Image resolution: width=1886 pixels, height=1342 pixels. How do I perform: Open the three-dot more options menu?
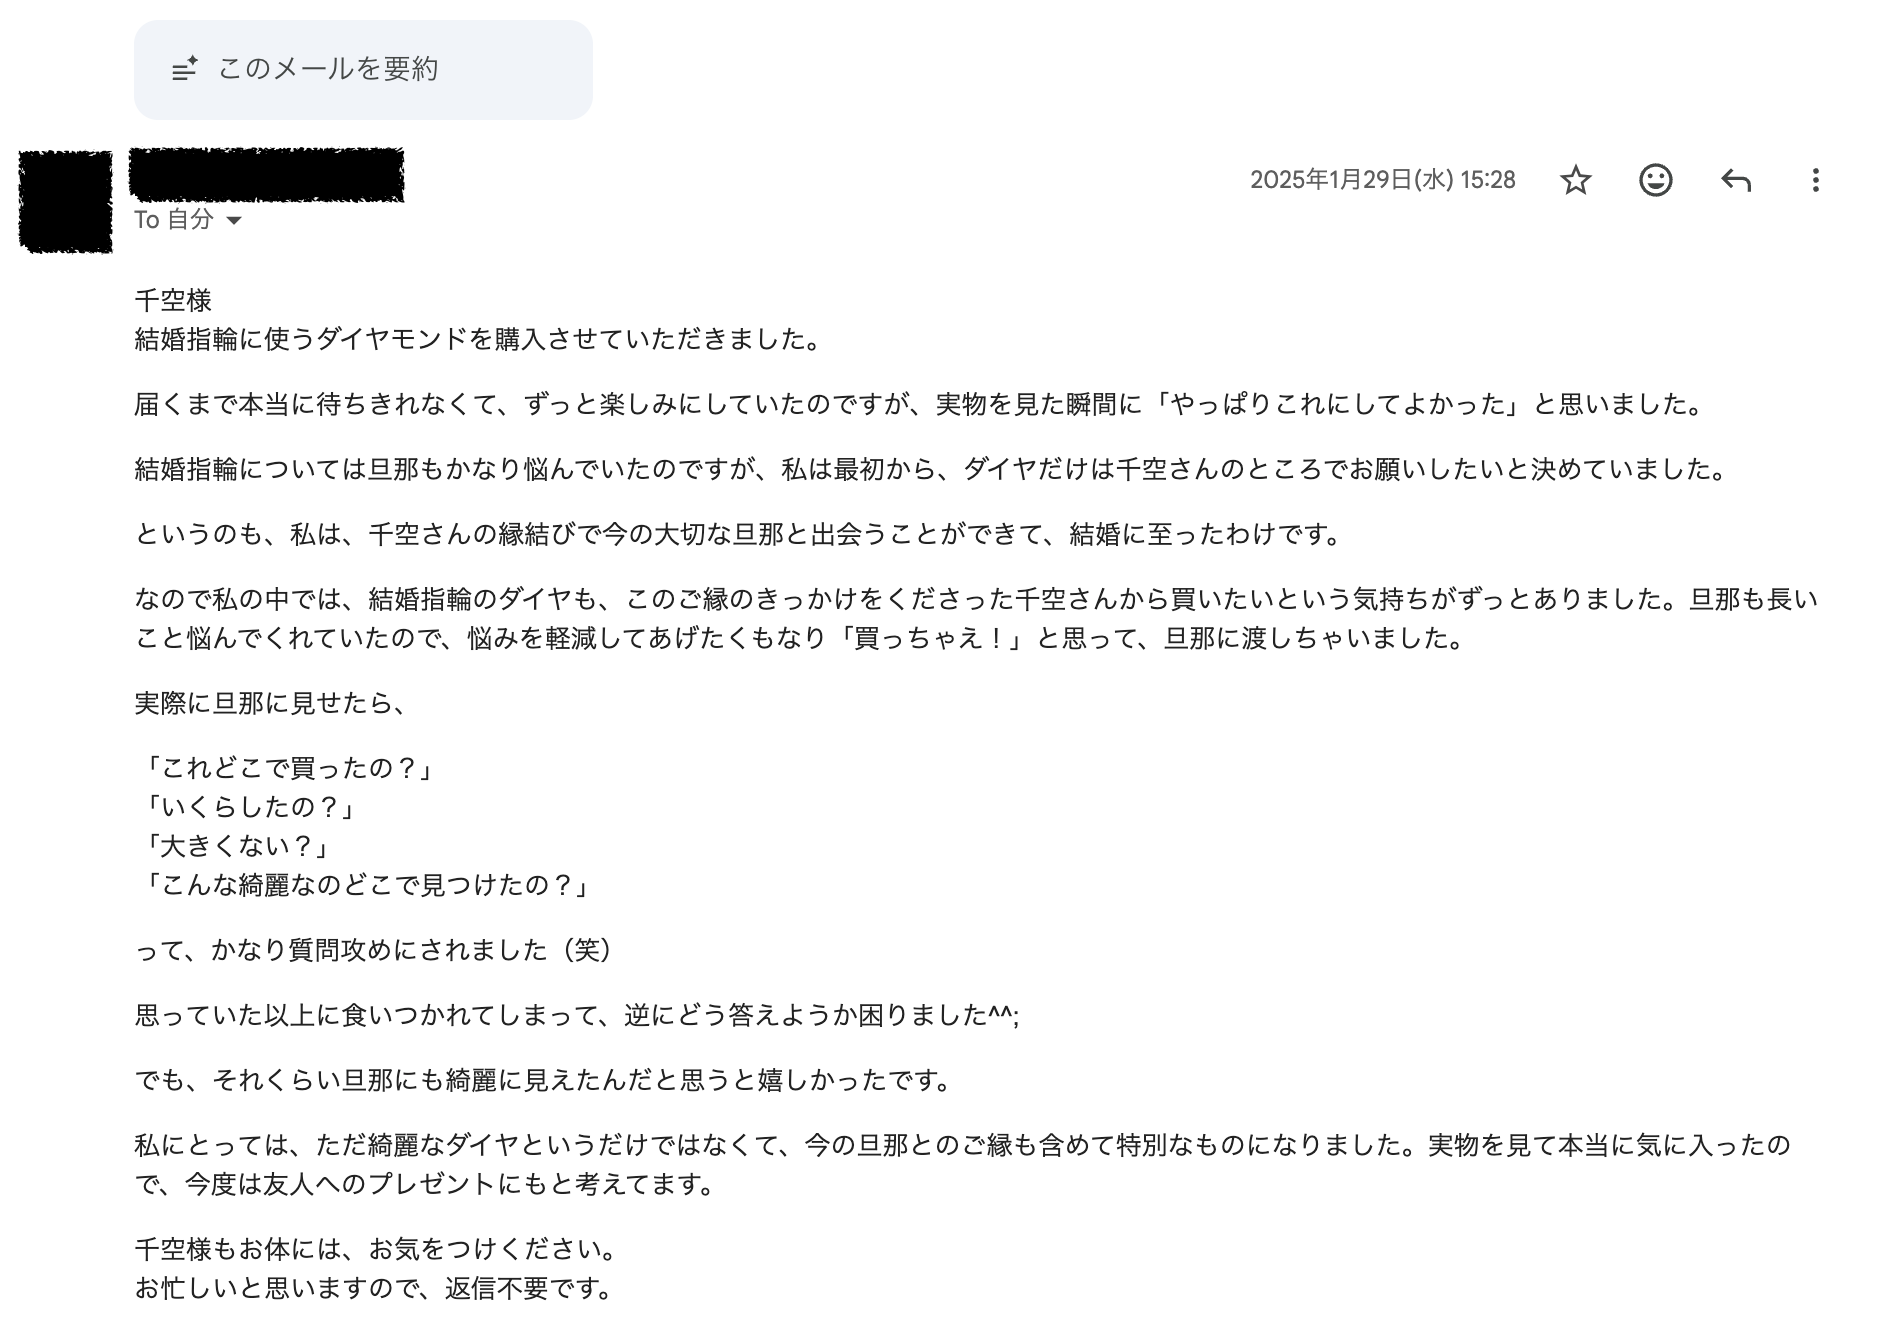1815,180
